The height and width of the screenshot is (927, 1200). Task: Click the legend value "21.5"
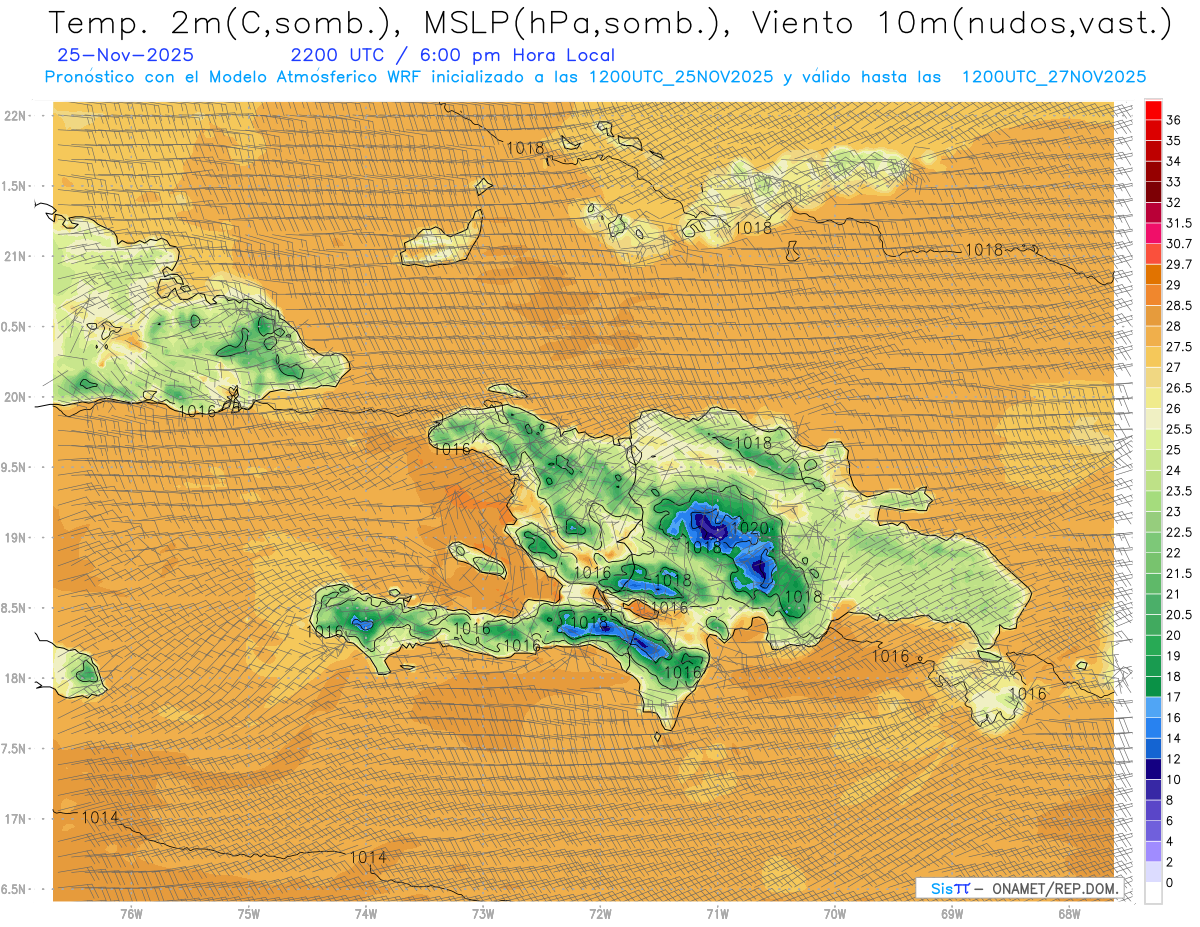click(x=1178, y=573)
